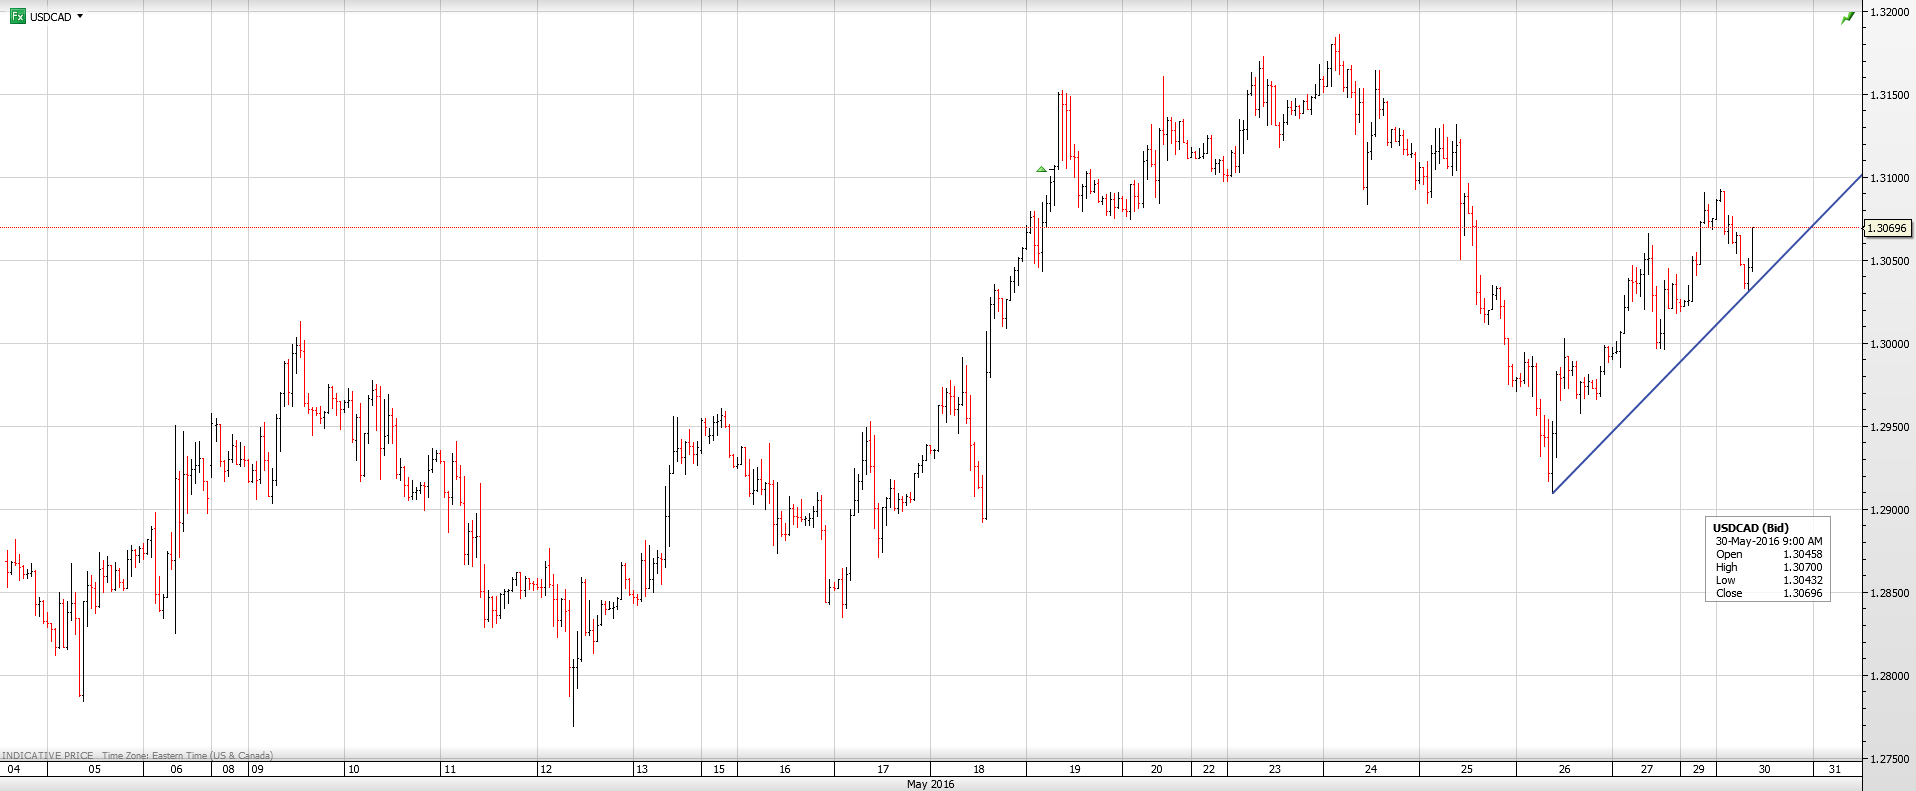
Task: Click the 1.27500 price axis label
Action: pos(1889,759)
